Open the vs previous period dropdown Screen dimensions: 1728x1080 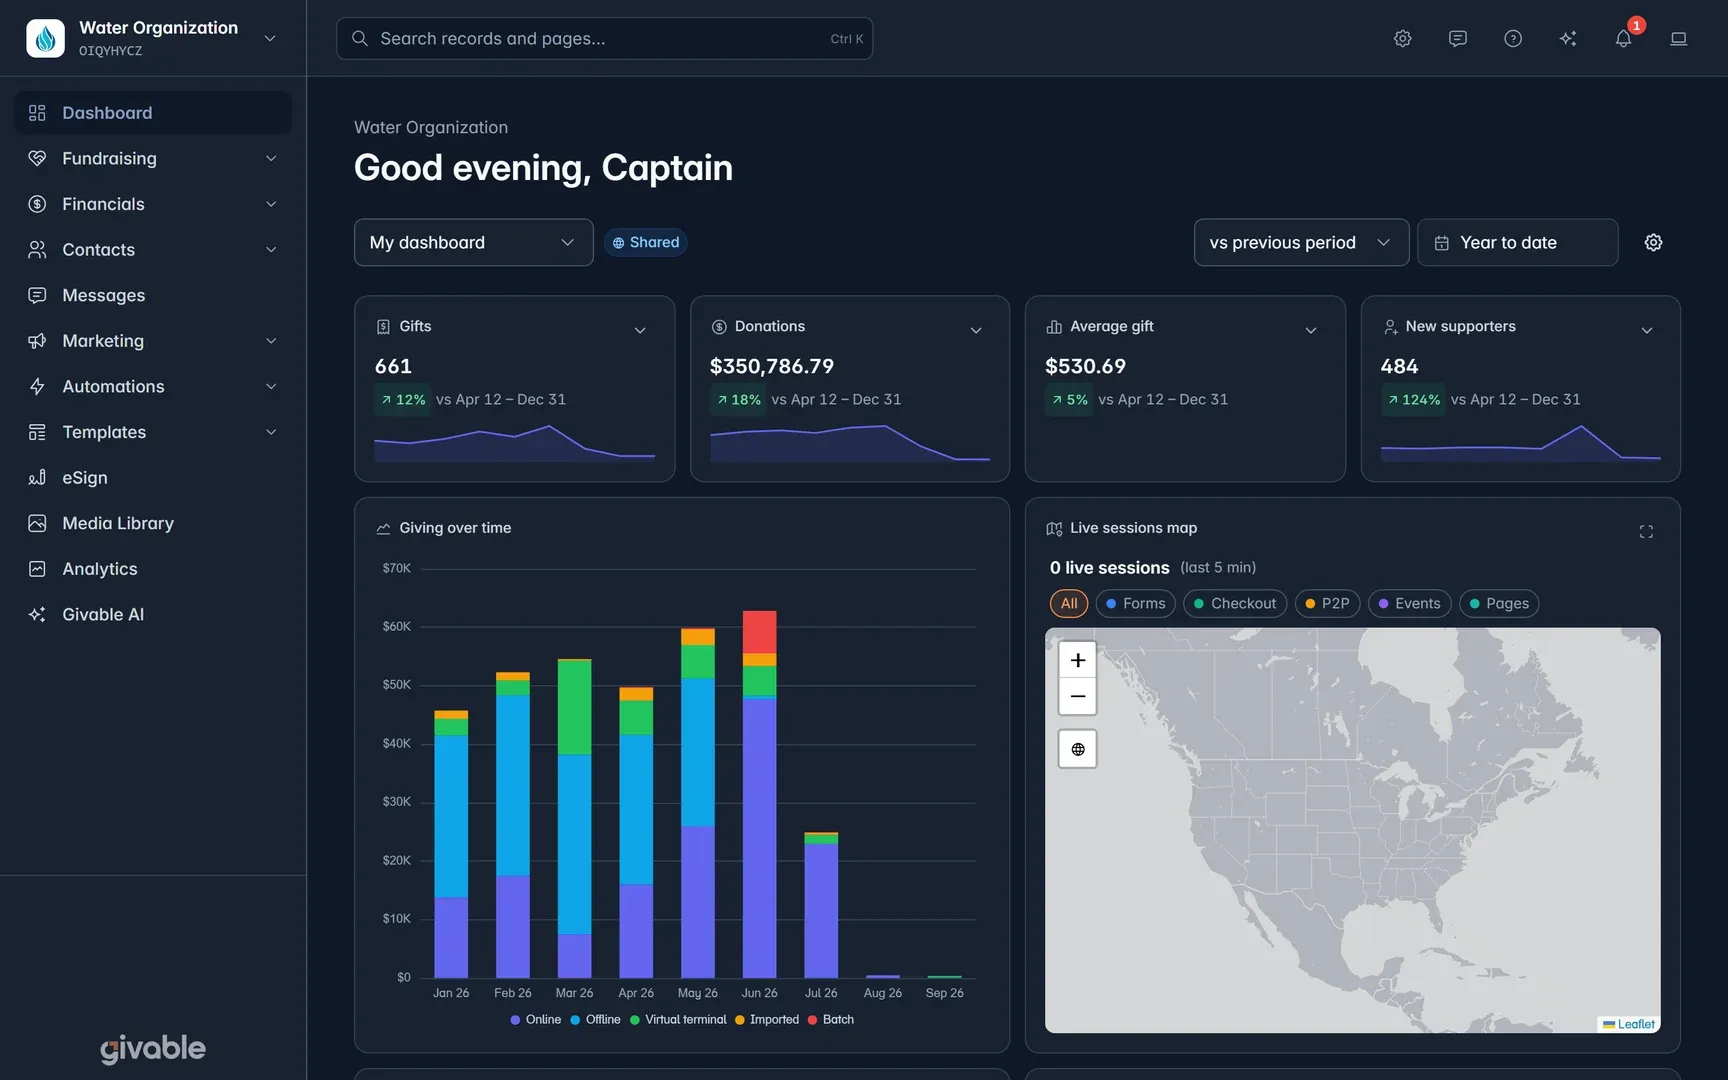click(x=1301, y=242)
